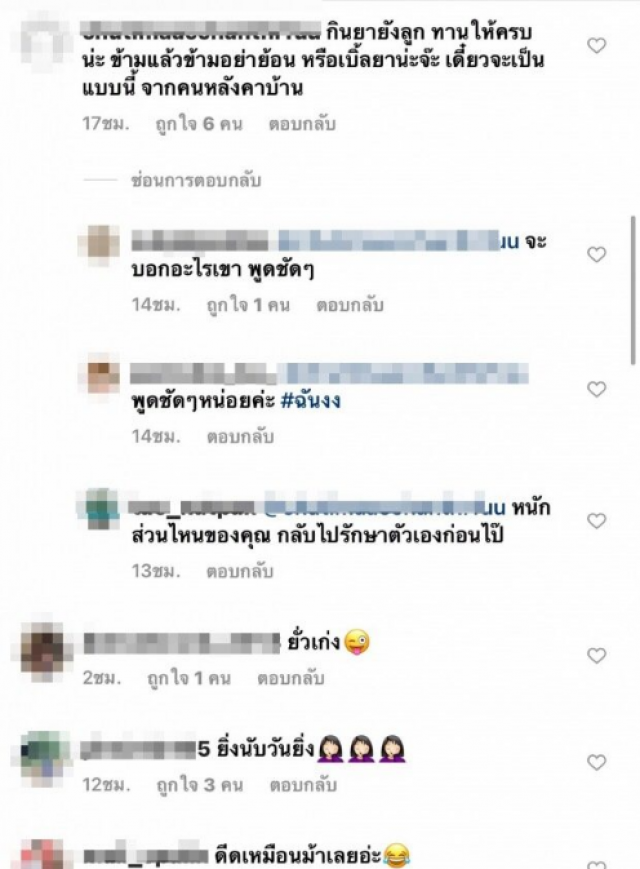Like the comment ดีดเหมือนม้าเลยอ่ะ
The image size is (640, 869).
[x=596, y=865]
